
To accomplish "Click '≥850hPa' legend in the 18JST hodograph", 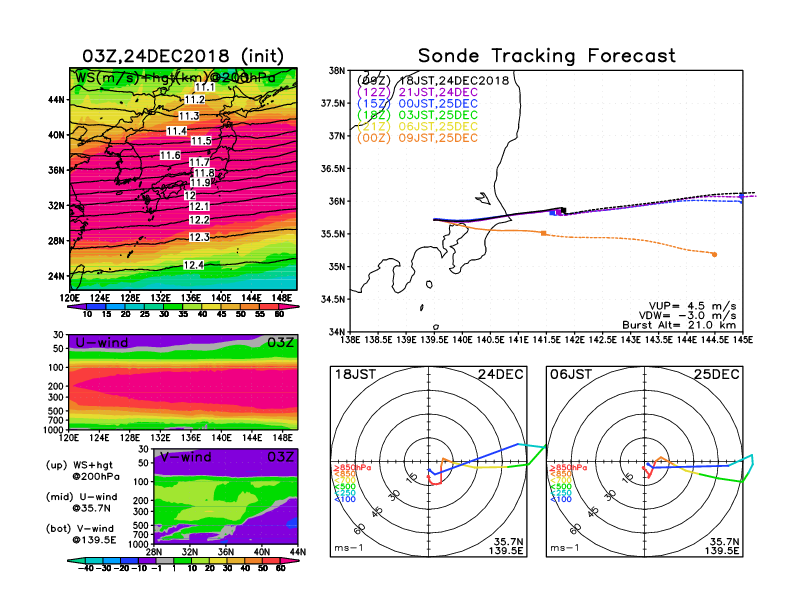I will tap(352, 468).
